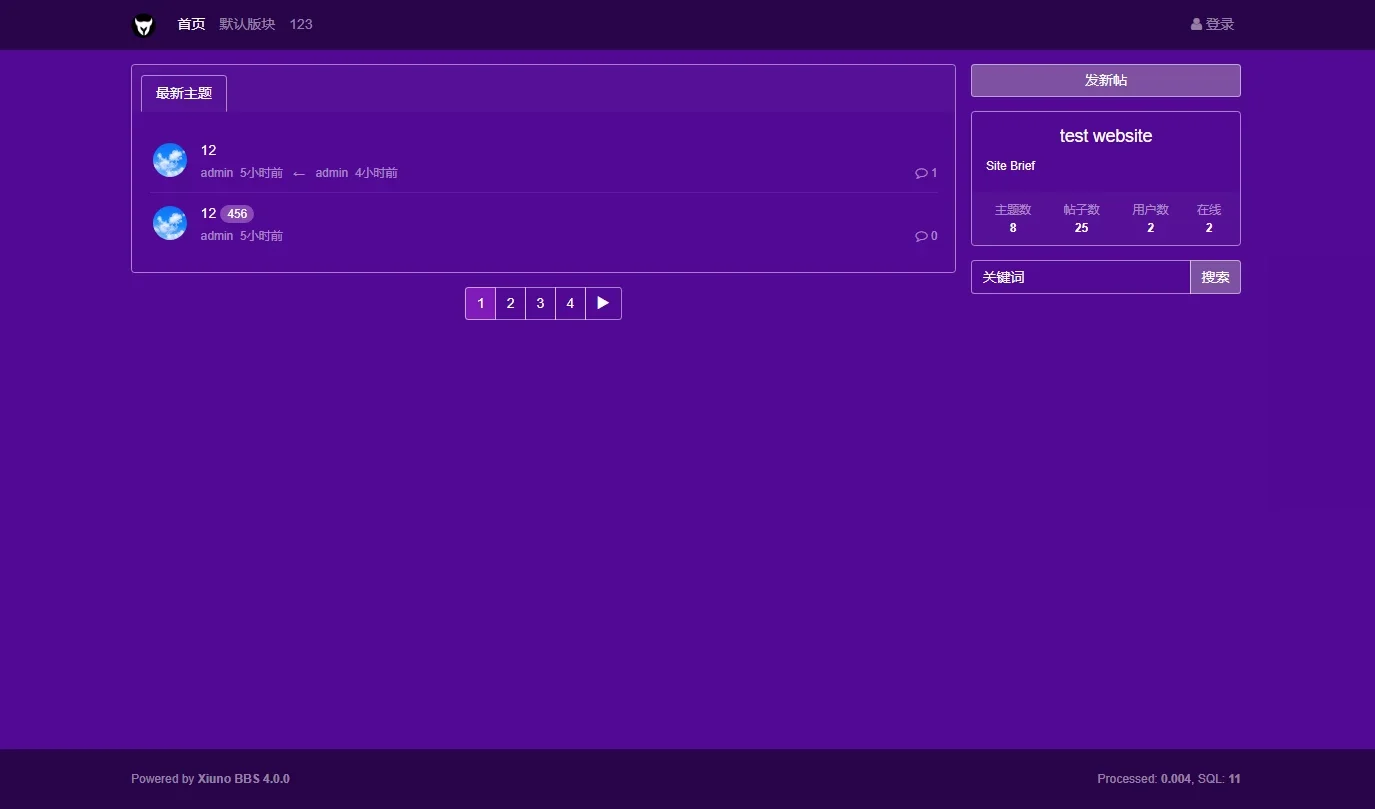Click the globe avatar on the second topic
Image resolution: width=1375 pixels, height=809 pixels.
169,223
